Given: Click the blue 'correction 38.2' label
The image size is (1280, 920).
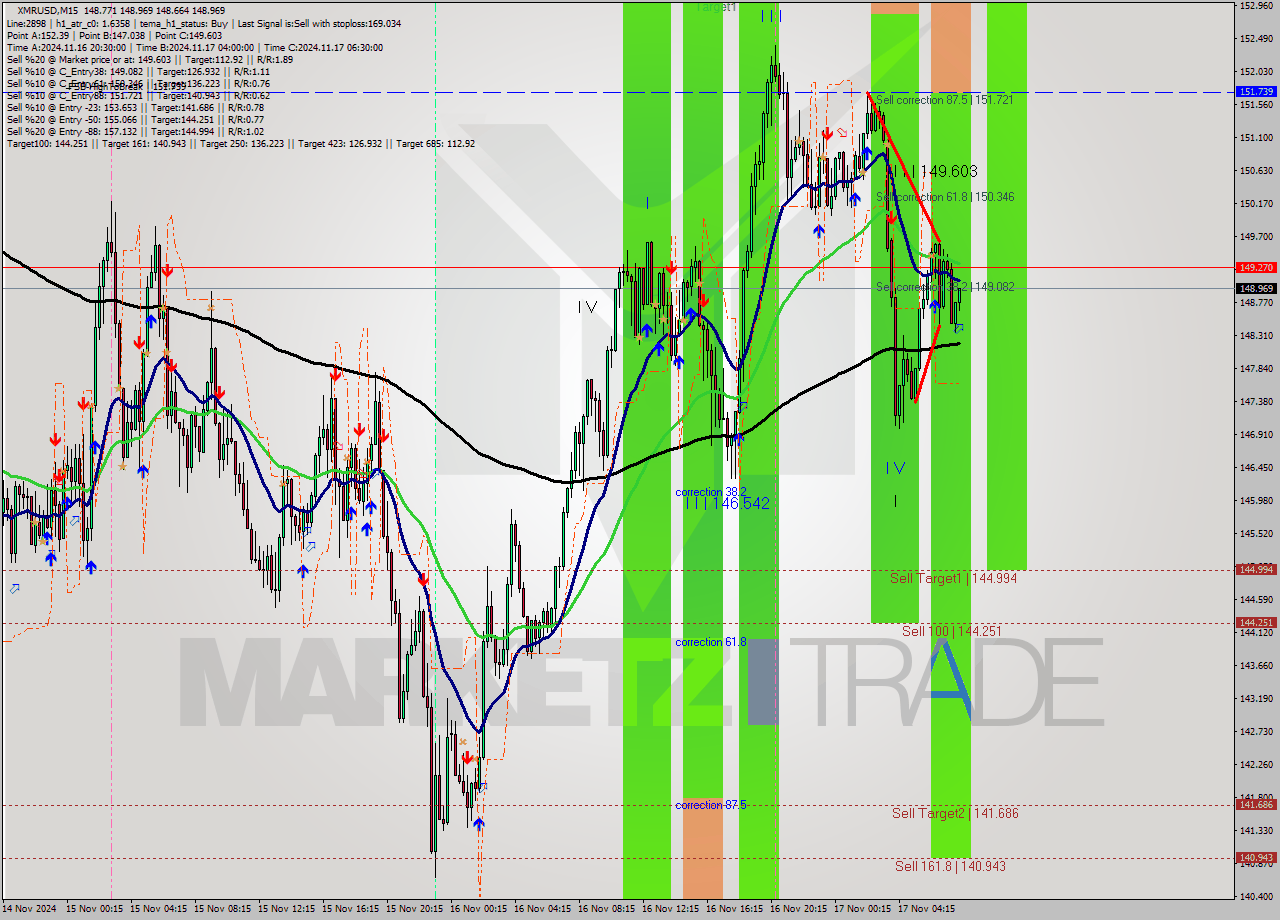Looking at the screenshot, I should point(710,492).
